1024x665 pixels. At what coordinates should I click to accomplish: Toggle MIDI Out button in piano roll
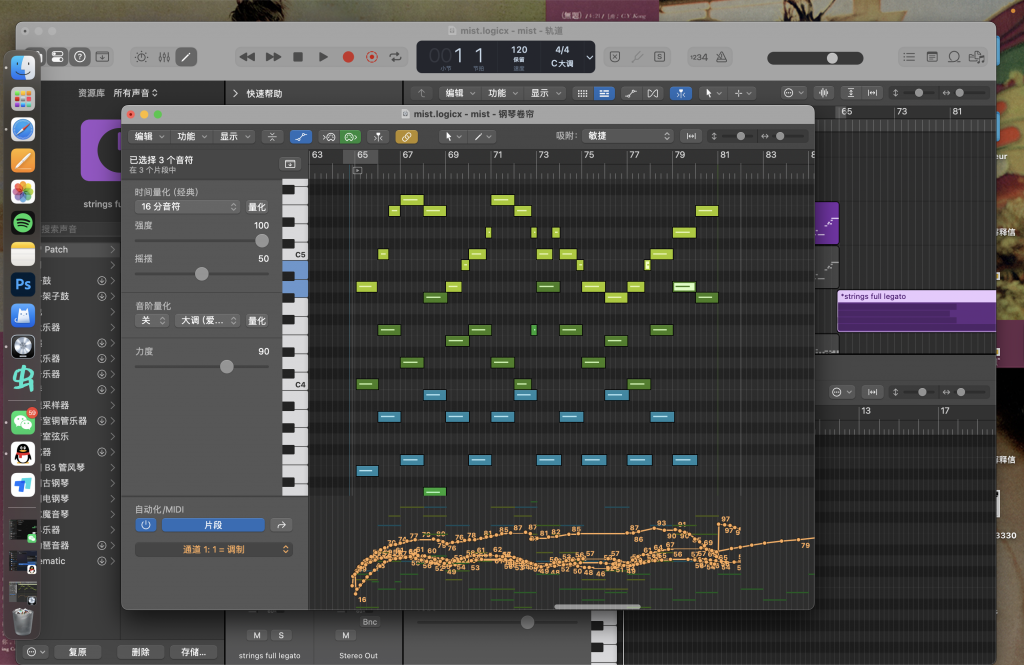(350, 136)
